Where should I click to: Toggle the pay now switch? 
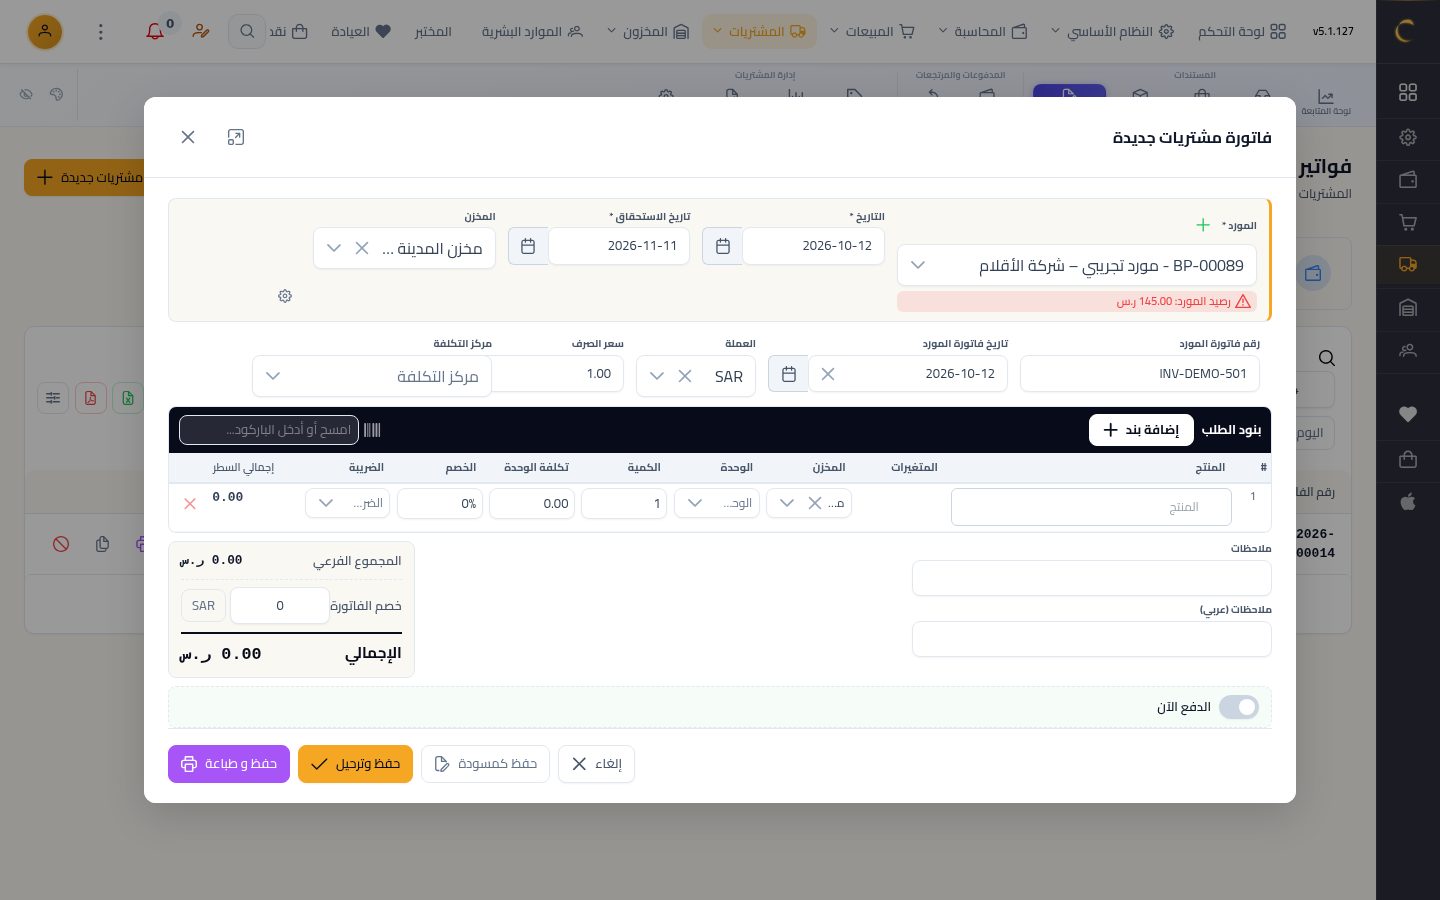point(1239,707)
